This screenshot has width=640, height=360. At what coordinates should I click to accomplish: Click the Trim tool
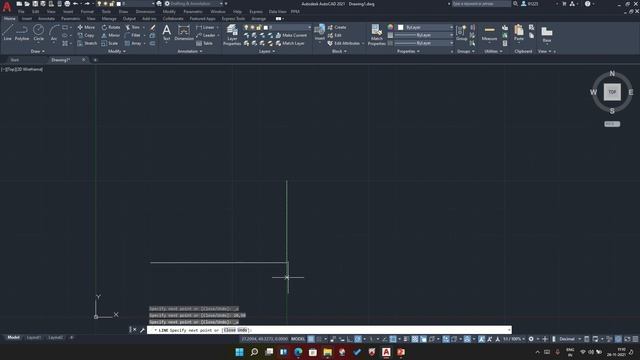point(133,27)
